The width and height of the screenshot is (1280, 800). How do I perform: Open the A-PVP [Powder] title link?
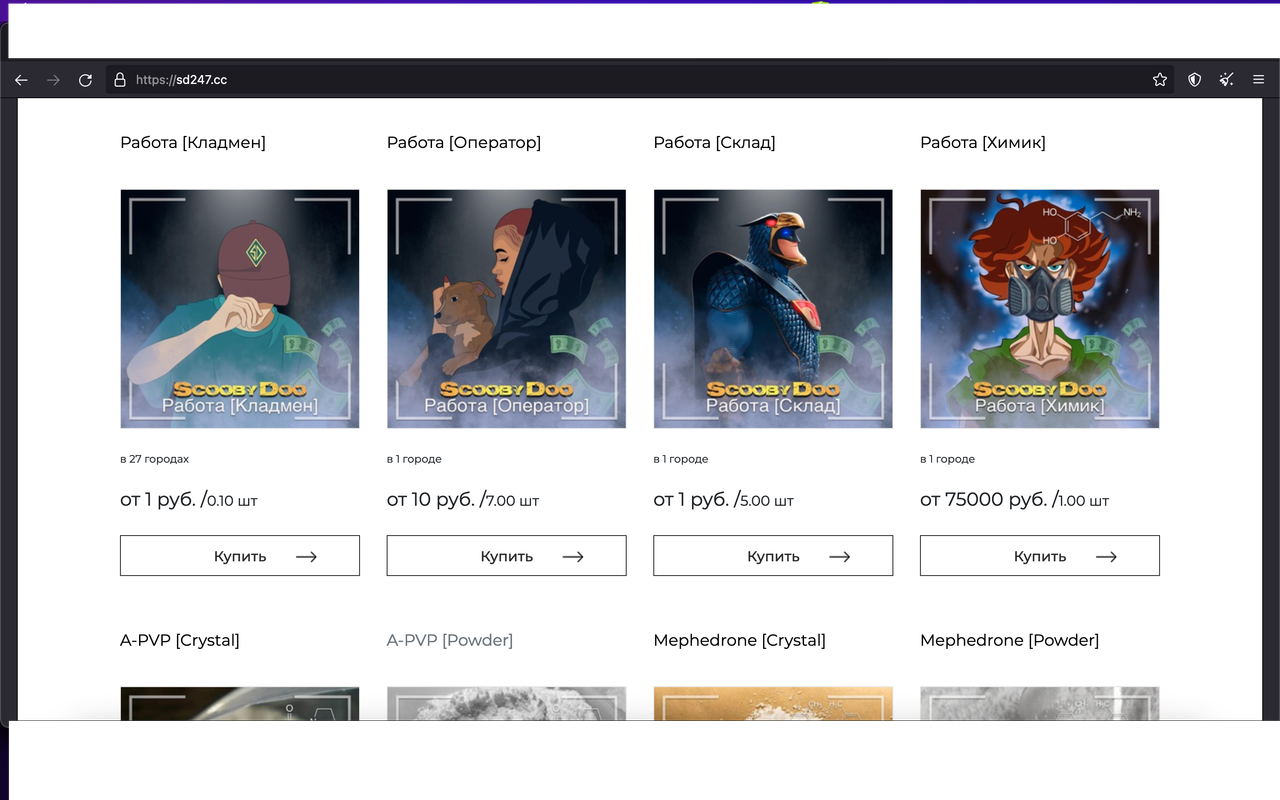[x=450, y=640]
